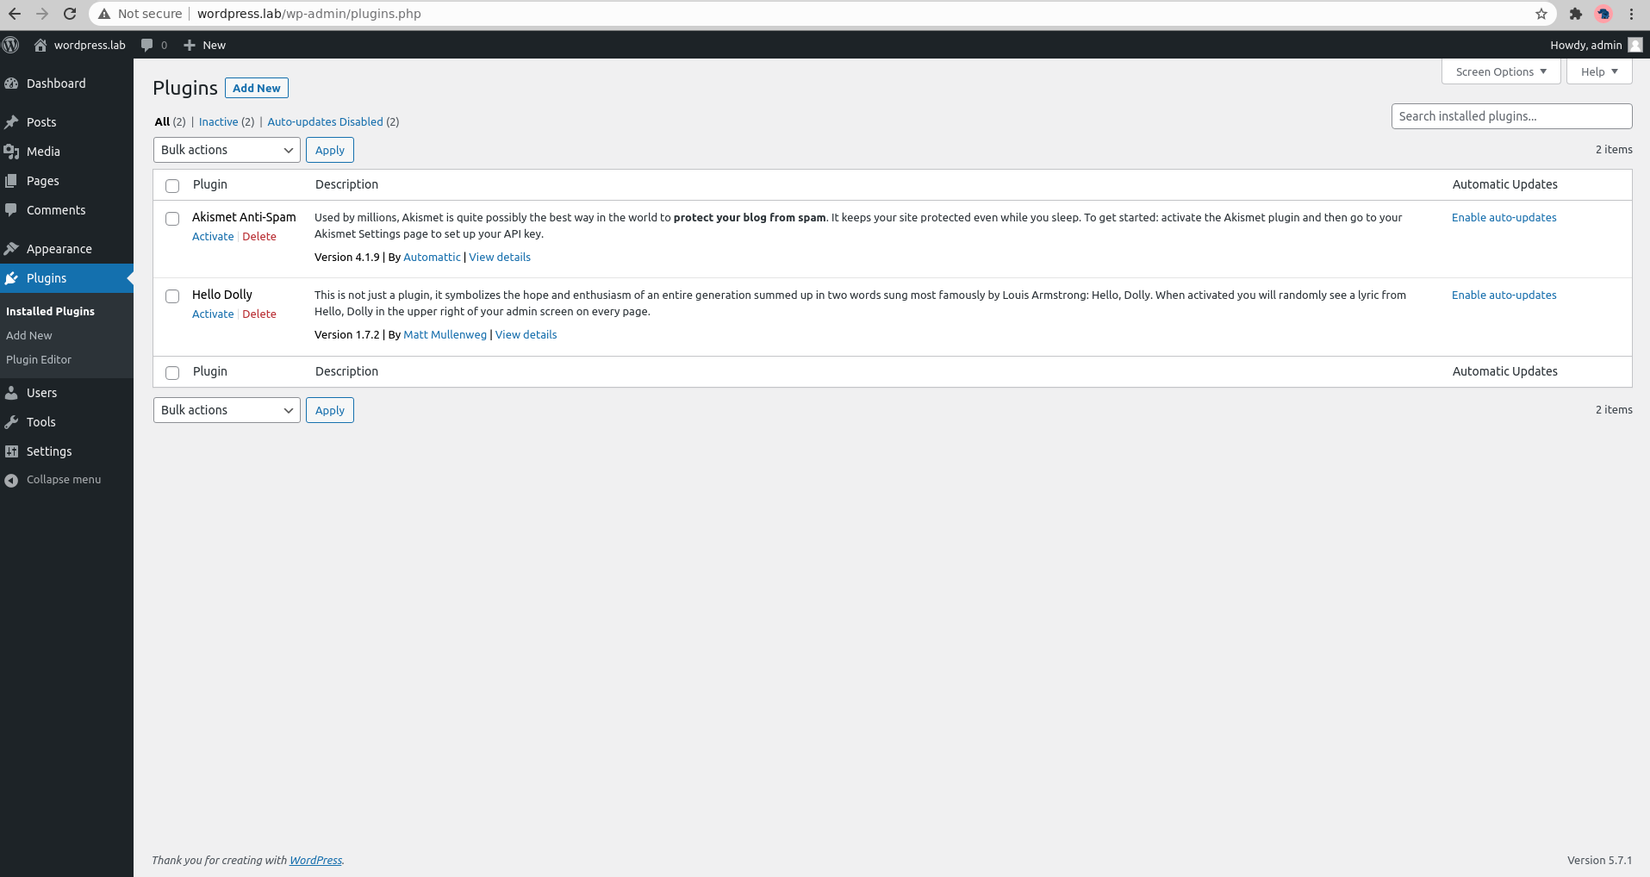Go back with the browser back arrow
The height and width of the screenshot is (877, 1650).
coord(15,14)
